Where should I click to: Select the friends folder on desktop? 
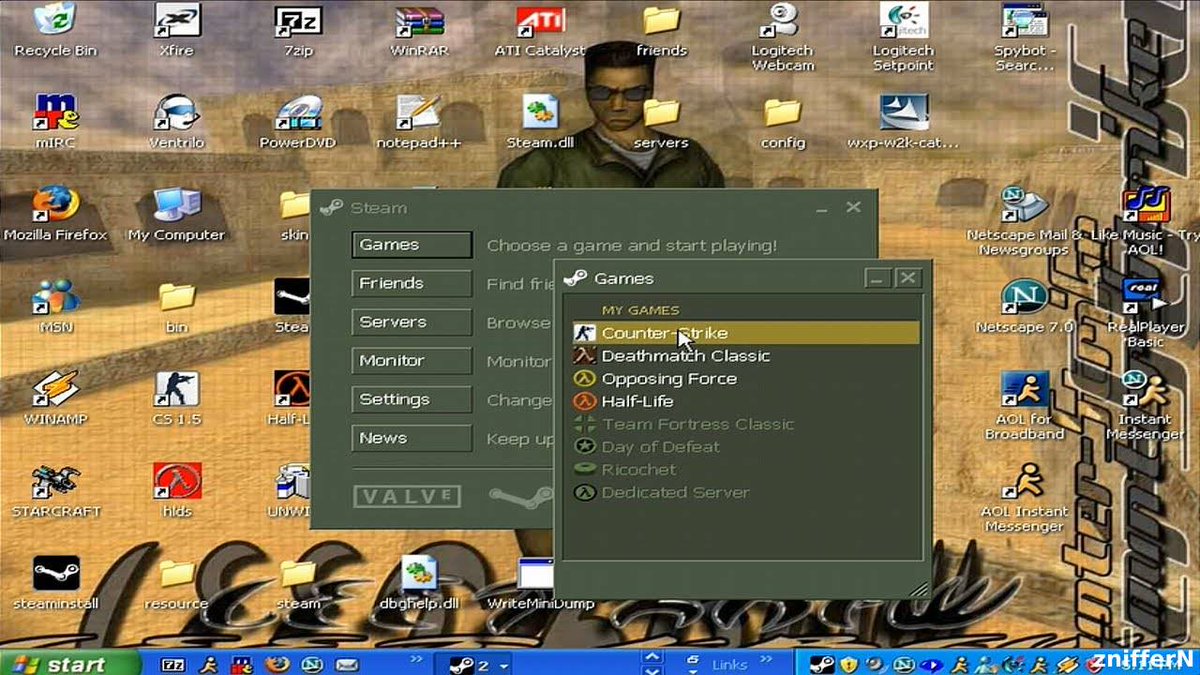661,30
